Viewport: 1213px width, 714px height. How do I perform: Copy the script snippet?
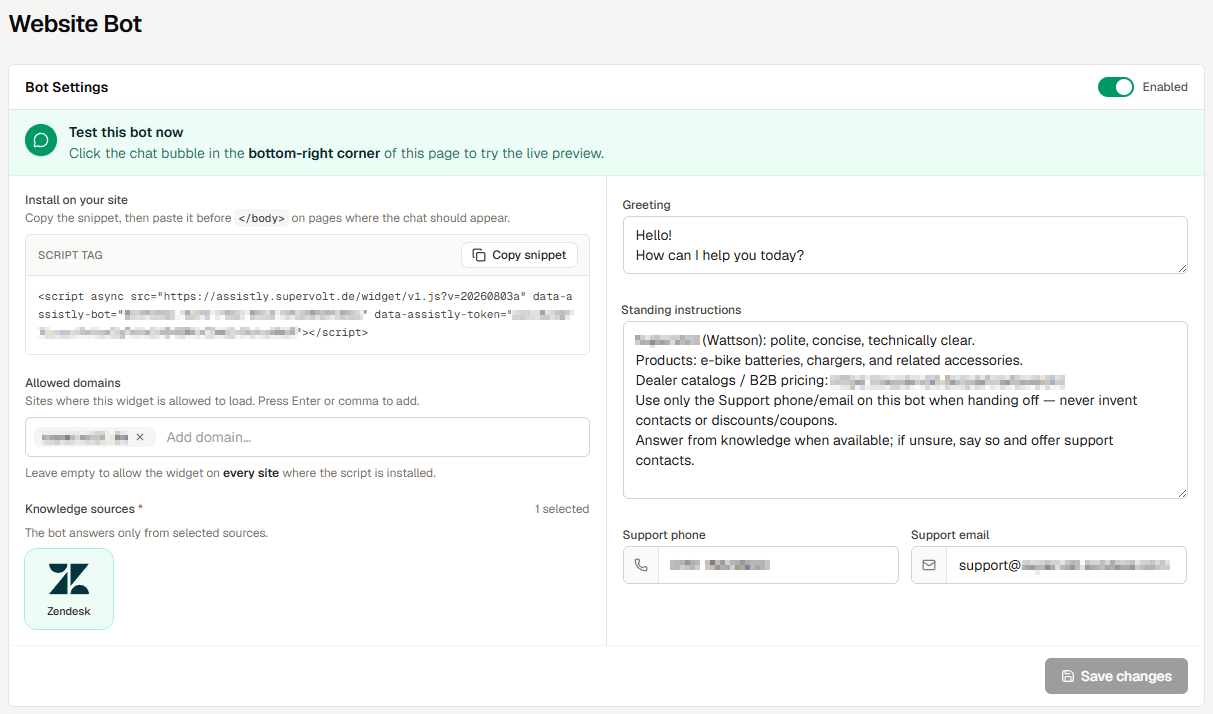point(519,255)
